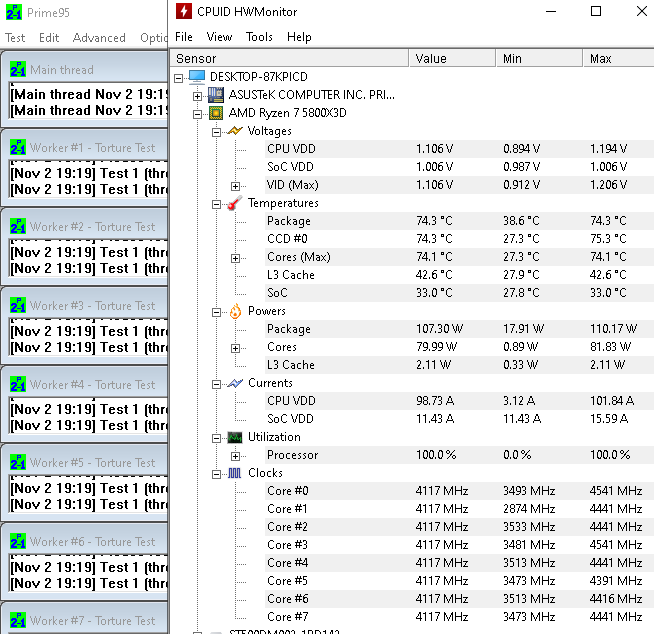This screenshot has width=654, height=634.
Task: Collapse the Temperatures section
Action: click(x=216, y=204)
